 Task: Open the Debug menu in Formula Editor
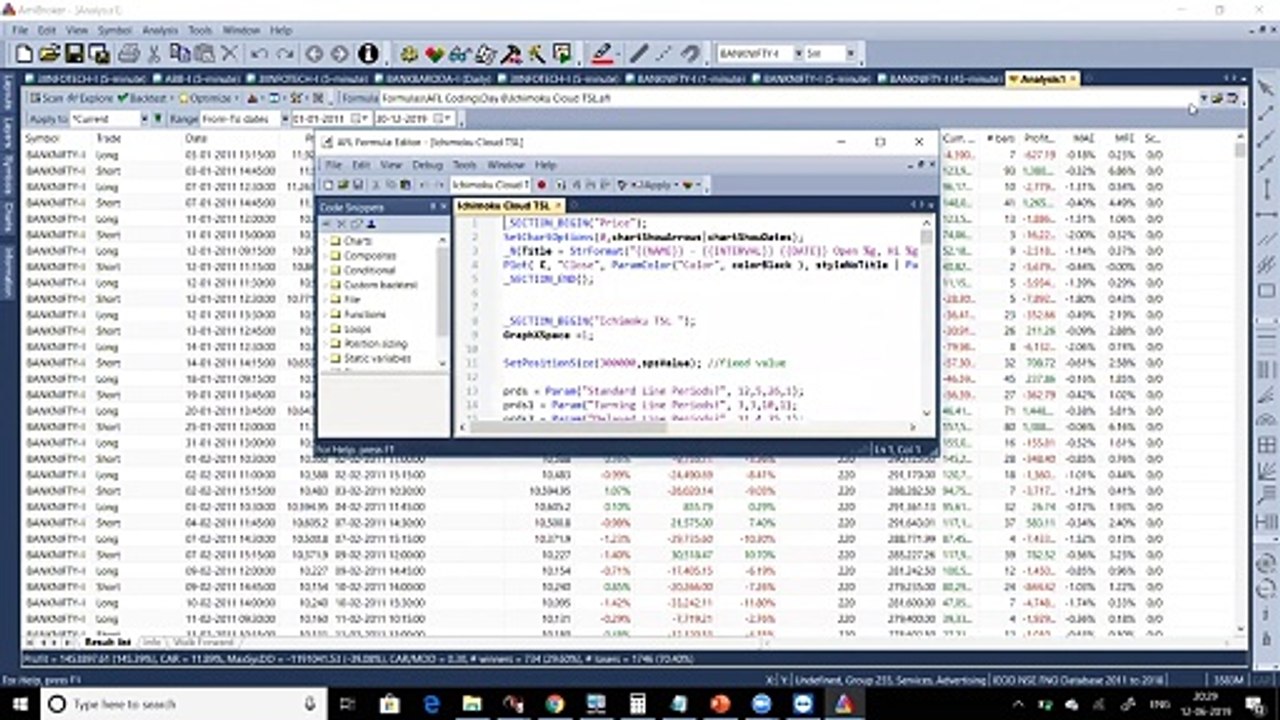click(427, 164)
